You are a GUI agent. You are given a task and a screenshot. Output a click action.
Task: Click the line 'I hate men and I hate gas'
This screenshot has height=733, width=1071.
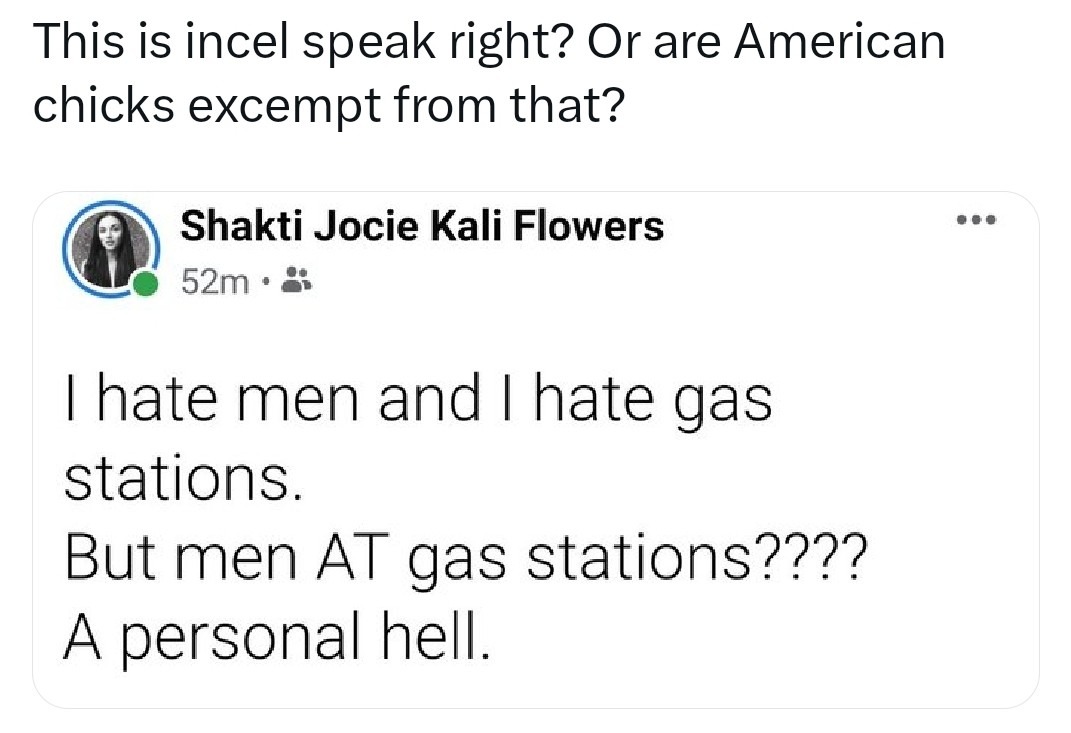pos(419,402)
